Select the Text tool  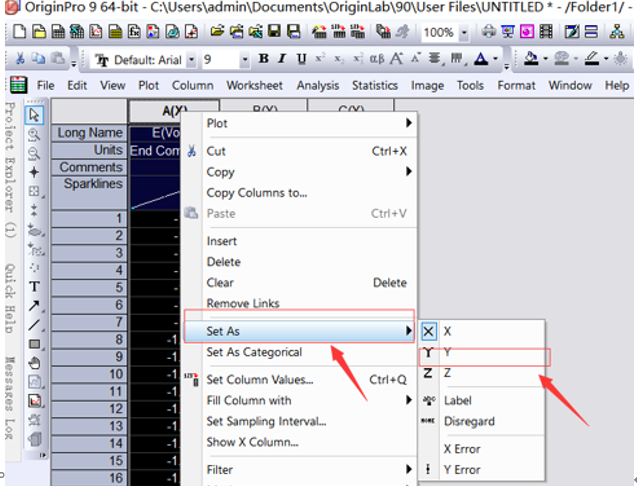pos(34,287)
